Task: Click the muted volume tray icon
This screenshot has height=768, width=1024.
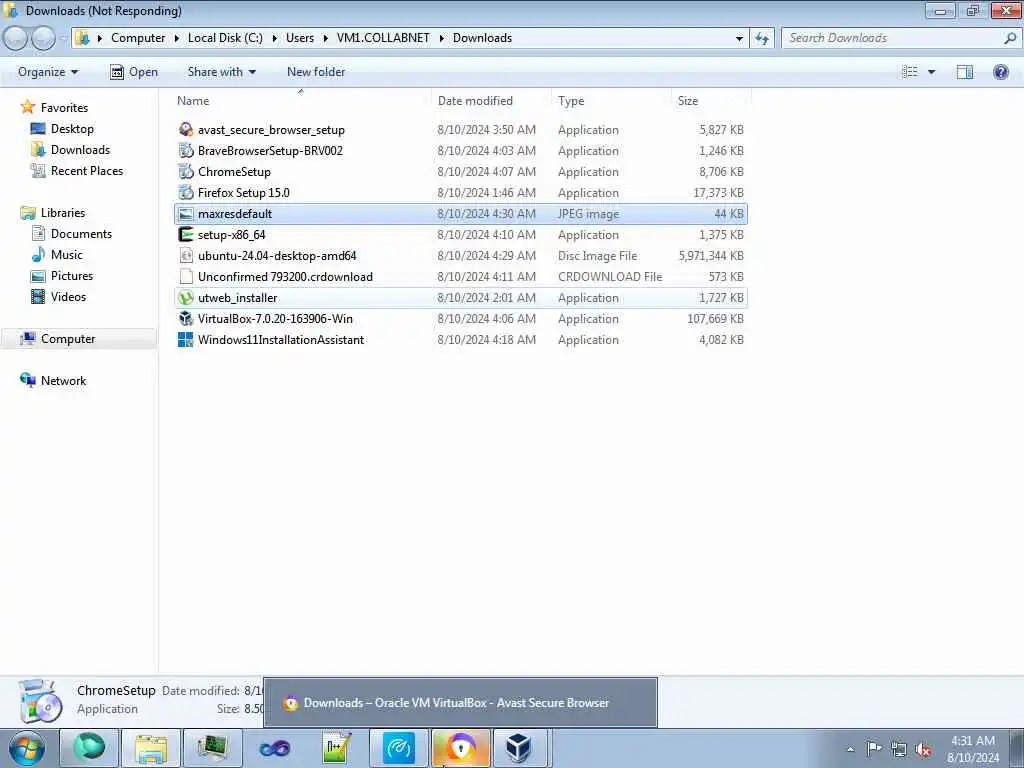Action: click(x=923, y=750)
